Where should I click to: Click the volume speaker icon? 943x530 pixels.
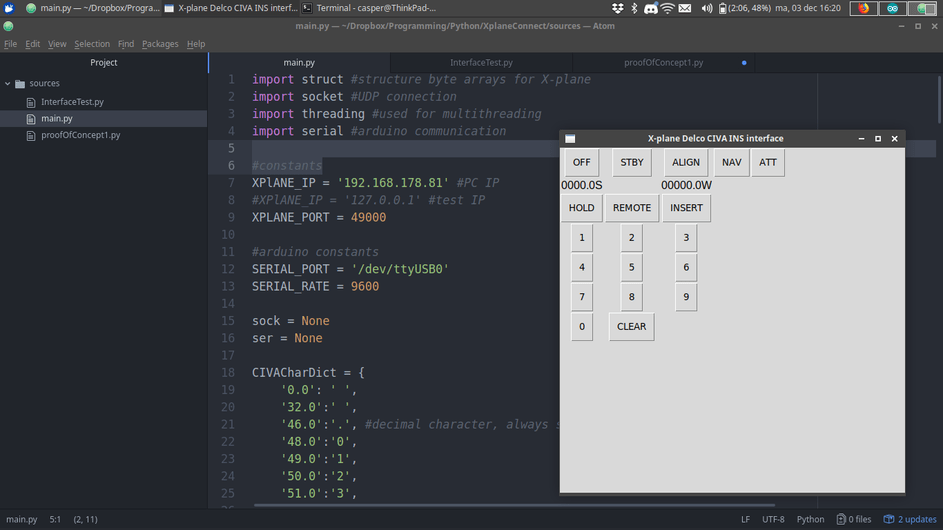707,8
